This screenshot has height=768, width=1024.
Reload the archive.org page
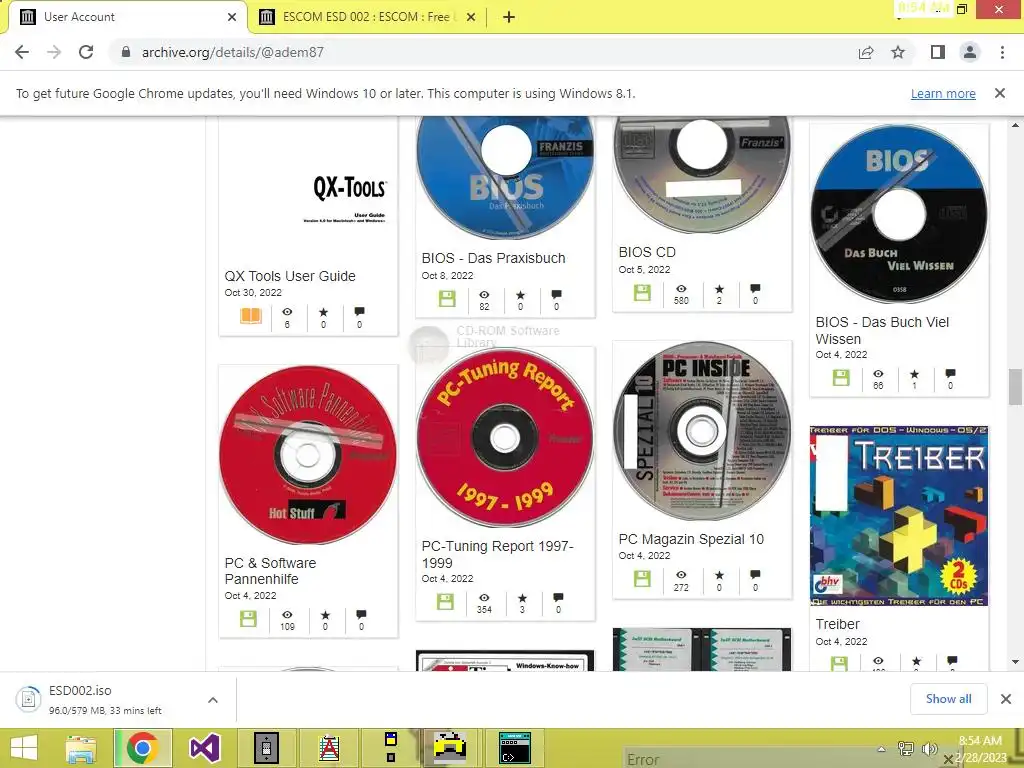click(x=86, y=52)
